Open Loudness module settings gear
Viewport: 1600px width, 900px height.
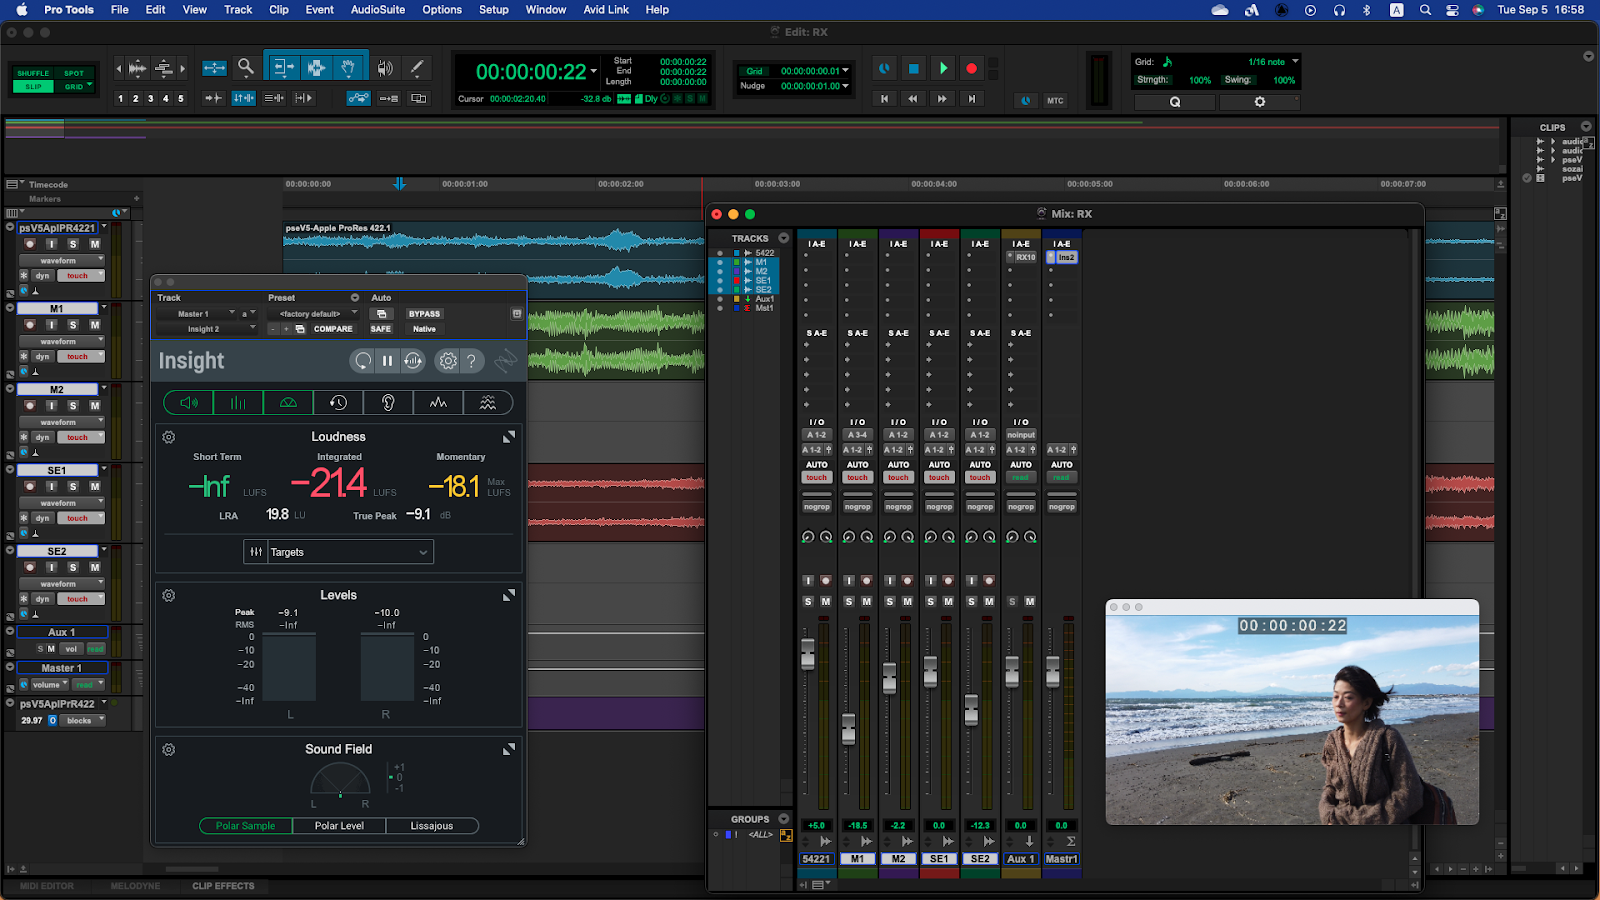tap(169, 437)
